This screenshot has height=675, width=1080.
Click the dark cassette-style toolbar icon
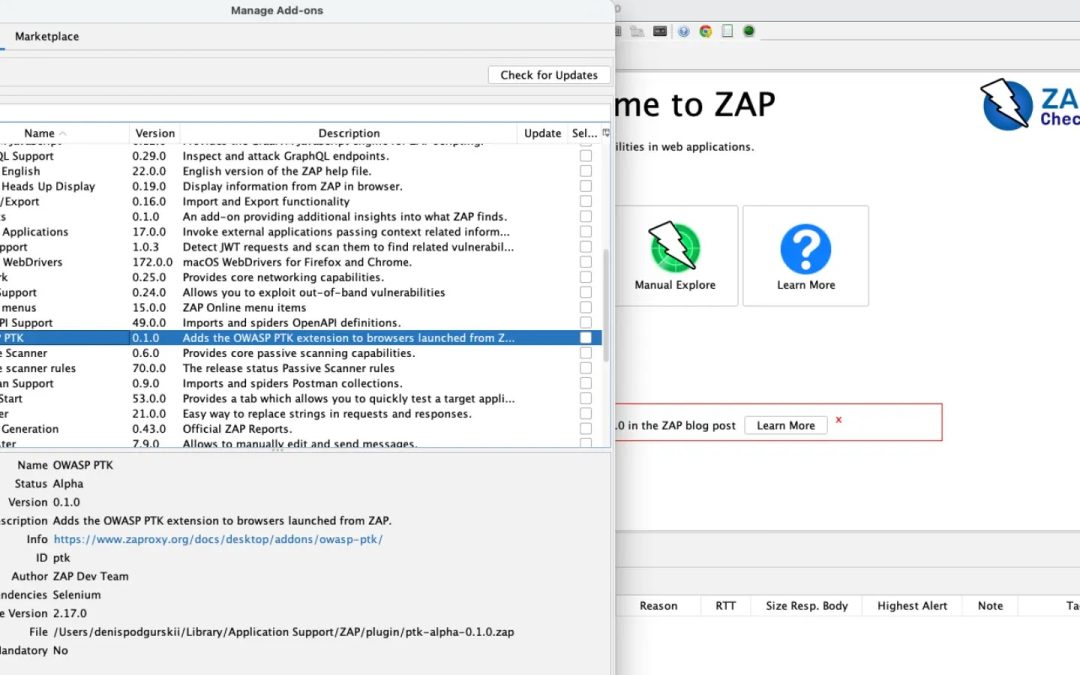pos(659,31)
